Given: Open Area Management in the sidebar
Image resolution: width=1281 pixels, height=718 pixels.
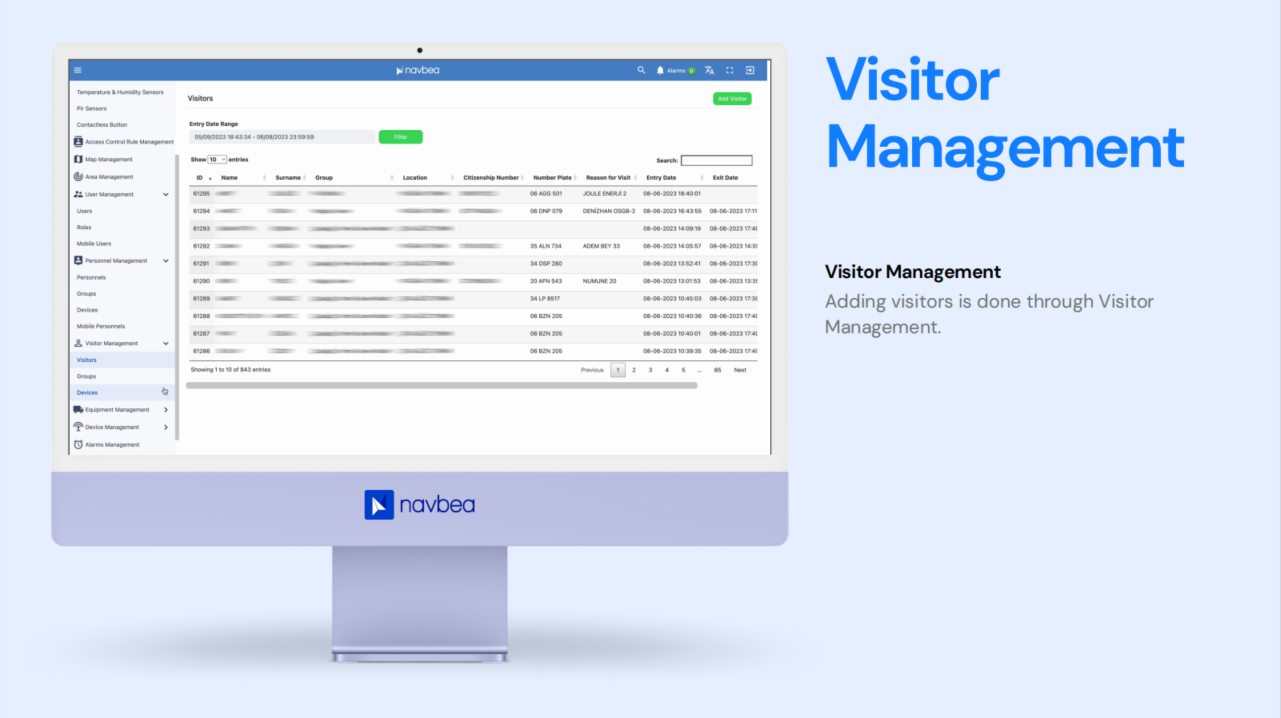Looking at the screenshot, I should (108, 177).
